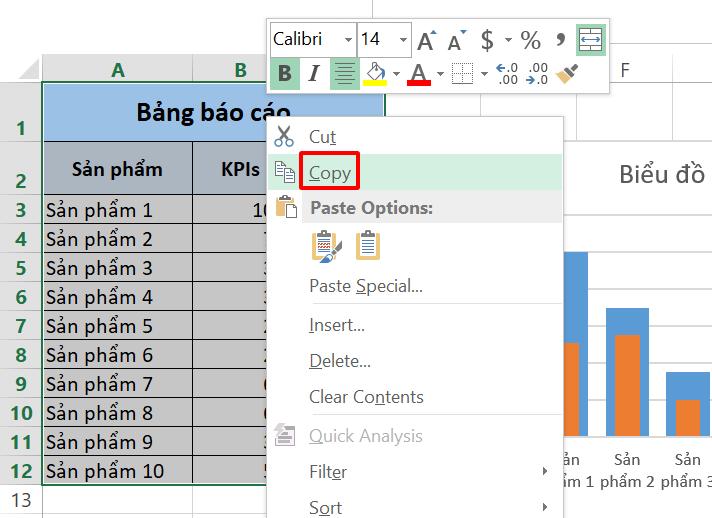Viewport: 712px width, 518px height.
Task: Click the 'Biểu đồ' chart title
Action: [663, 174]
